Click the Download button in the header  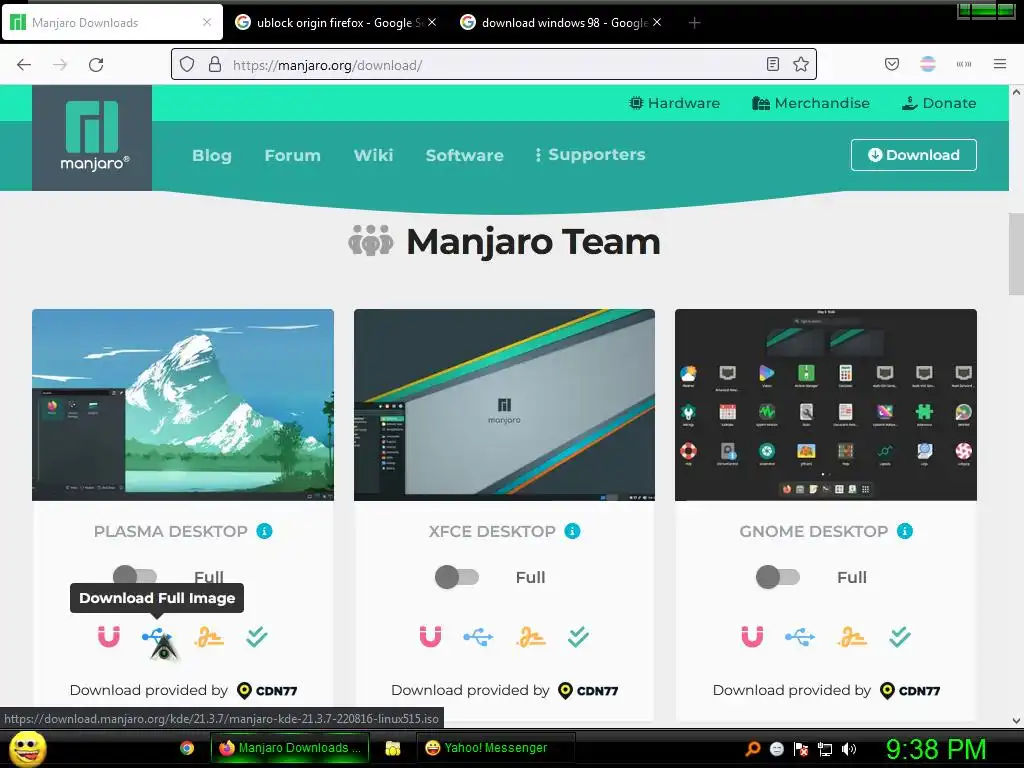[914, 155]
